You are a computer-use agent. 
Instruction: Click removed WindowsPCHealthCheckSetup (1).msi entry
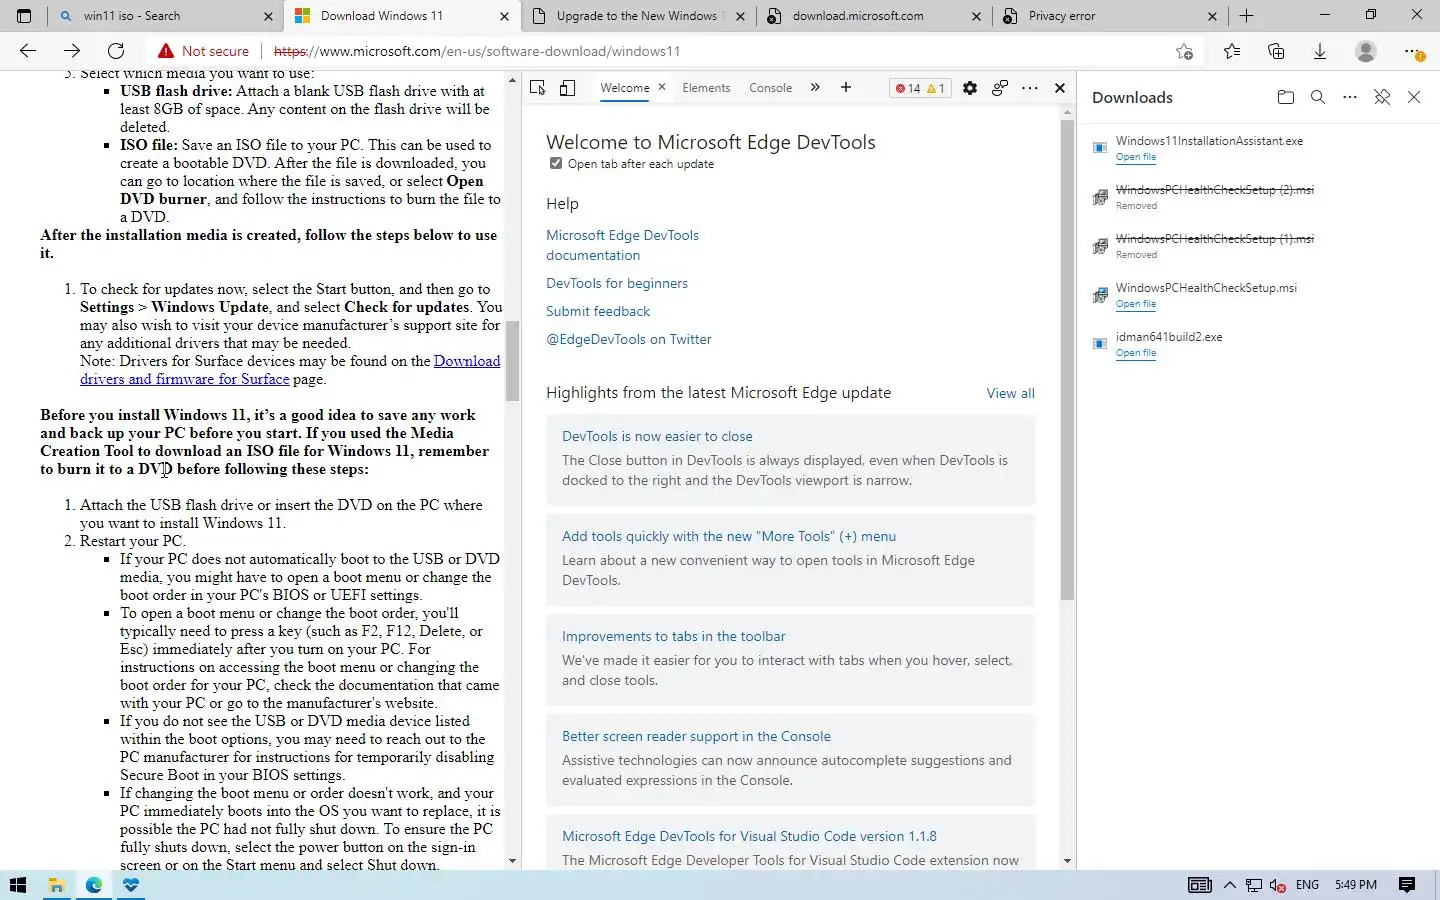click(x=1214, y=239)
